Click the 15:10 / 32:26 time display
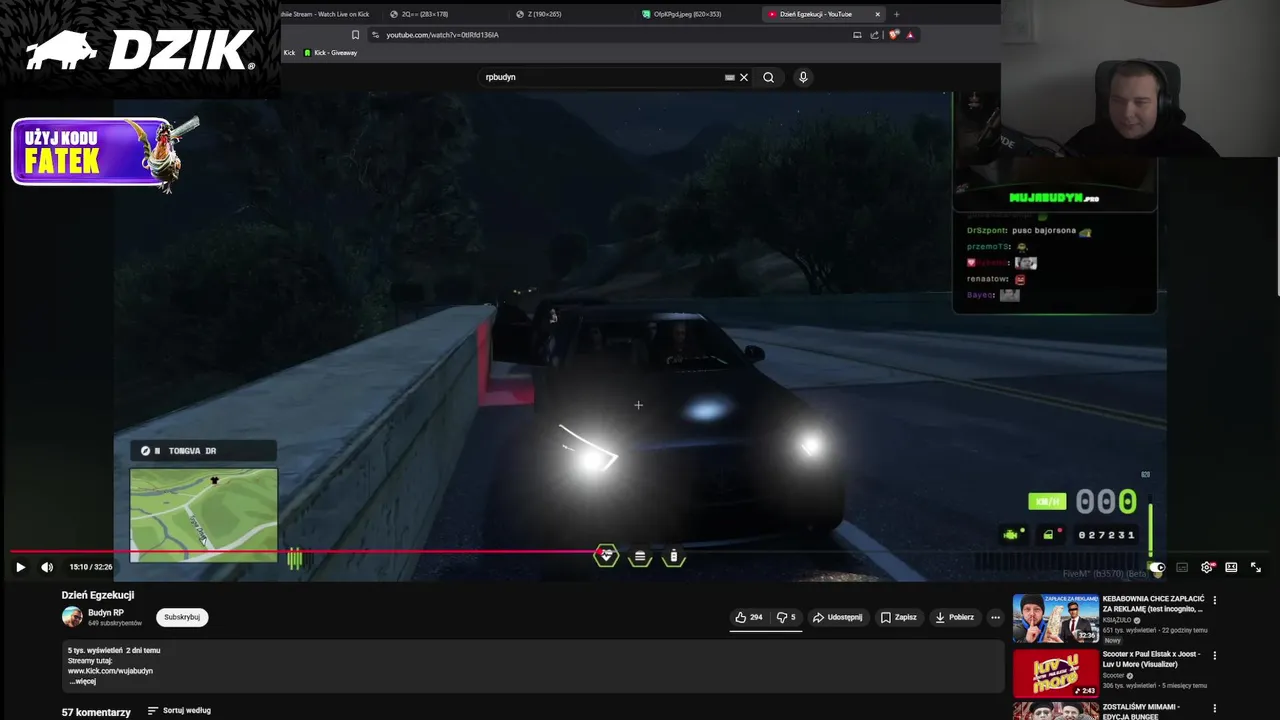1280x720 pixels. 92,567
